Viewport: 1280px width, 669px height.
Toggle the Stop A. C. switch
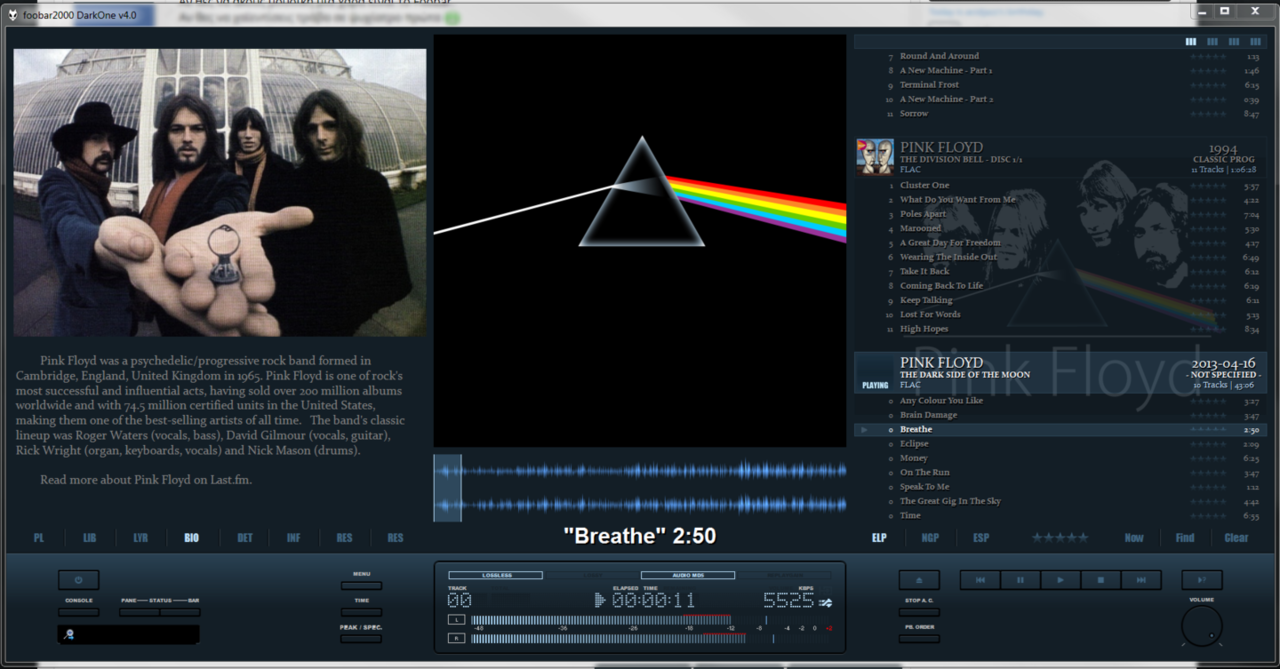(x=918, y=612)
